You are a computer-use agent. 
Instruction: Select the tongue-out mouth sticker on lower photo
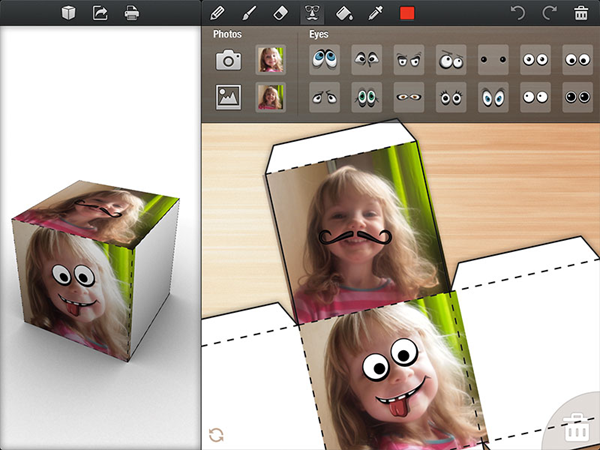click(x=401, y=398)
